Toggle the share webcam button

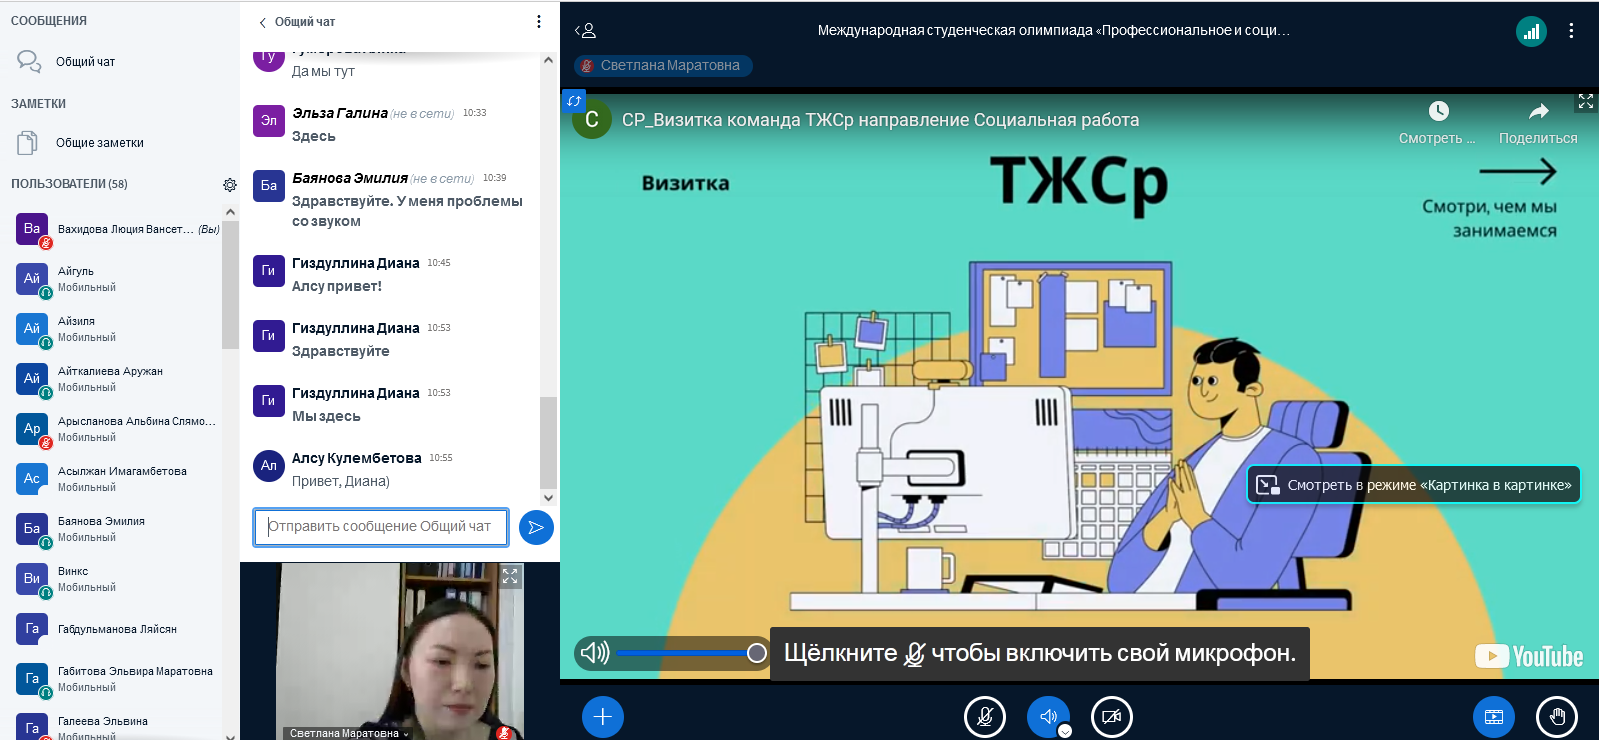click(x=1111, y=717)
